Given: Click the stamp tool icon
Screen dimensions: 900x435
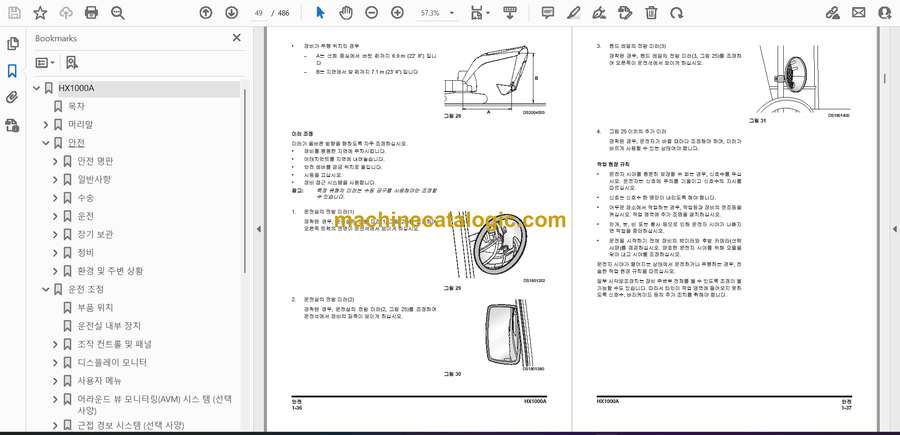Looking at the screenshot, I should 624,13.
